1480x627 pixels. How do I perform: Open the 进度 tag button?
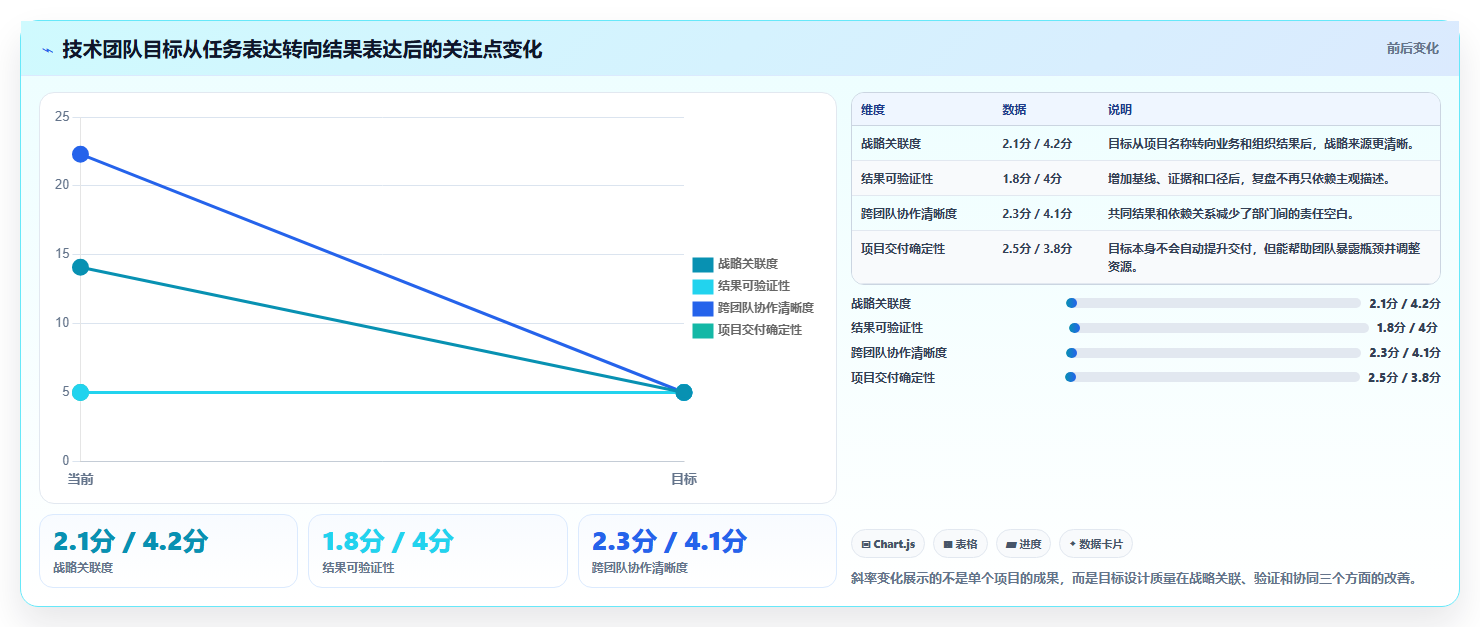[x=1023, y=544]
